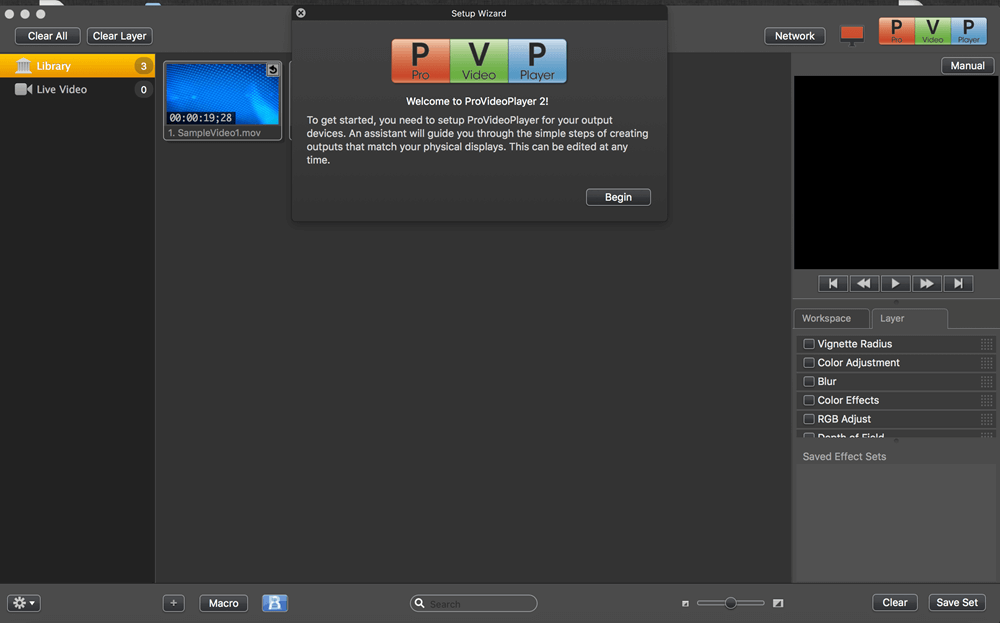This screenshot has height=623, width=1000.
Task: Skip to next clip in transport
Action: point(958,283)
